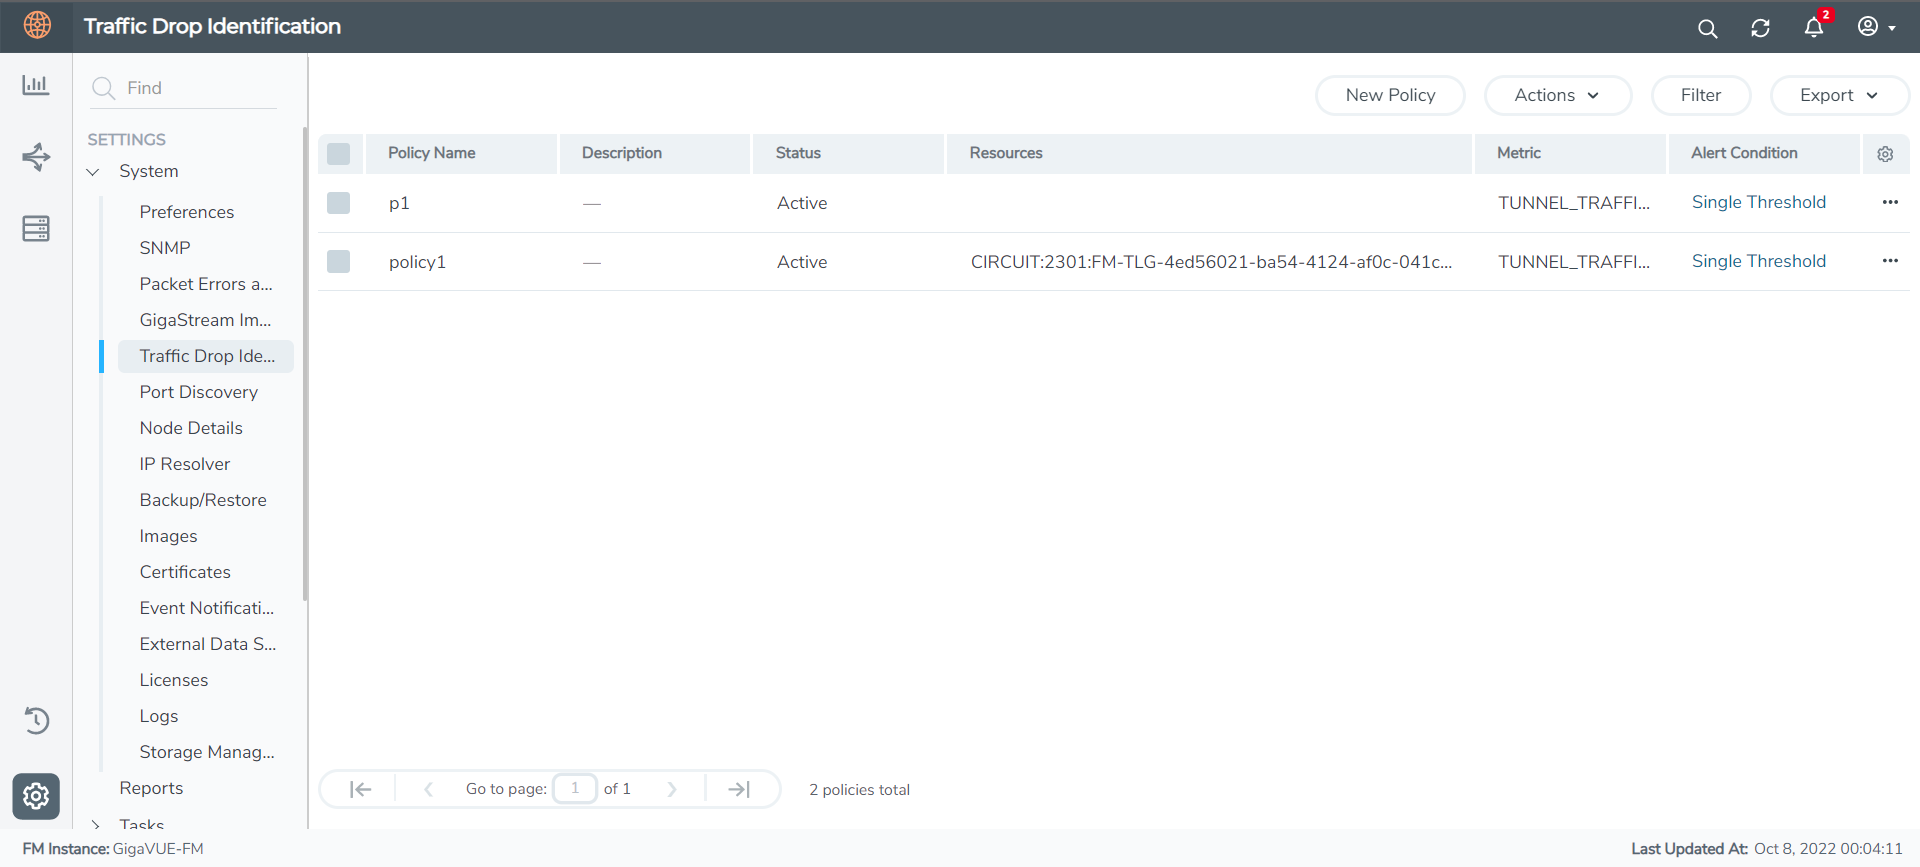
Task: Open the settings gear sidebar icon
Action: tap(36, 796)
